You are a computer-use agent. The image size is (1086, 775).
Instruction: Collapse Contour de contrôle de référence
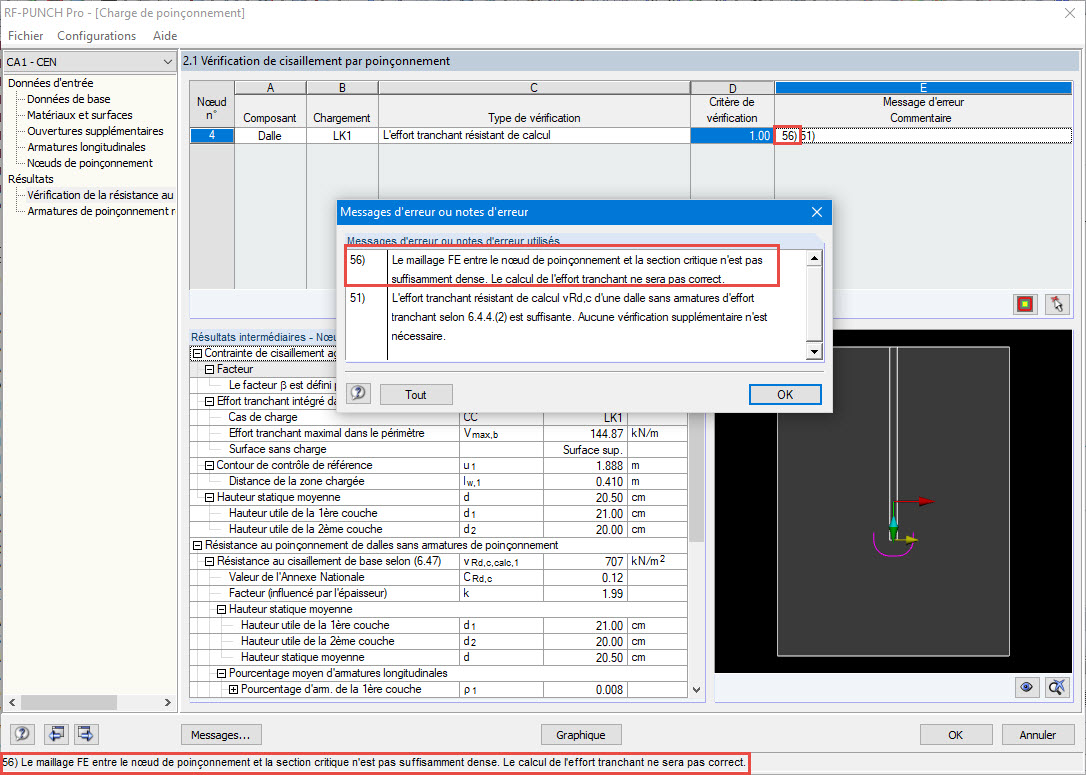pyautogui.click(x=209, y=465)
